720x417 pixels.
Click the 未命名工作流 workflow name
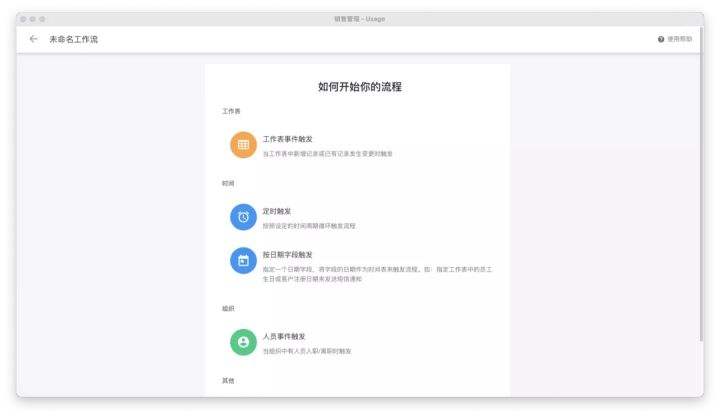click(x=74, y=39)
